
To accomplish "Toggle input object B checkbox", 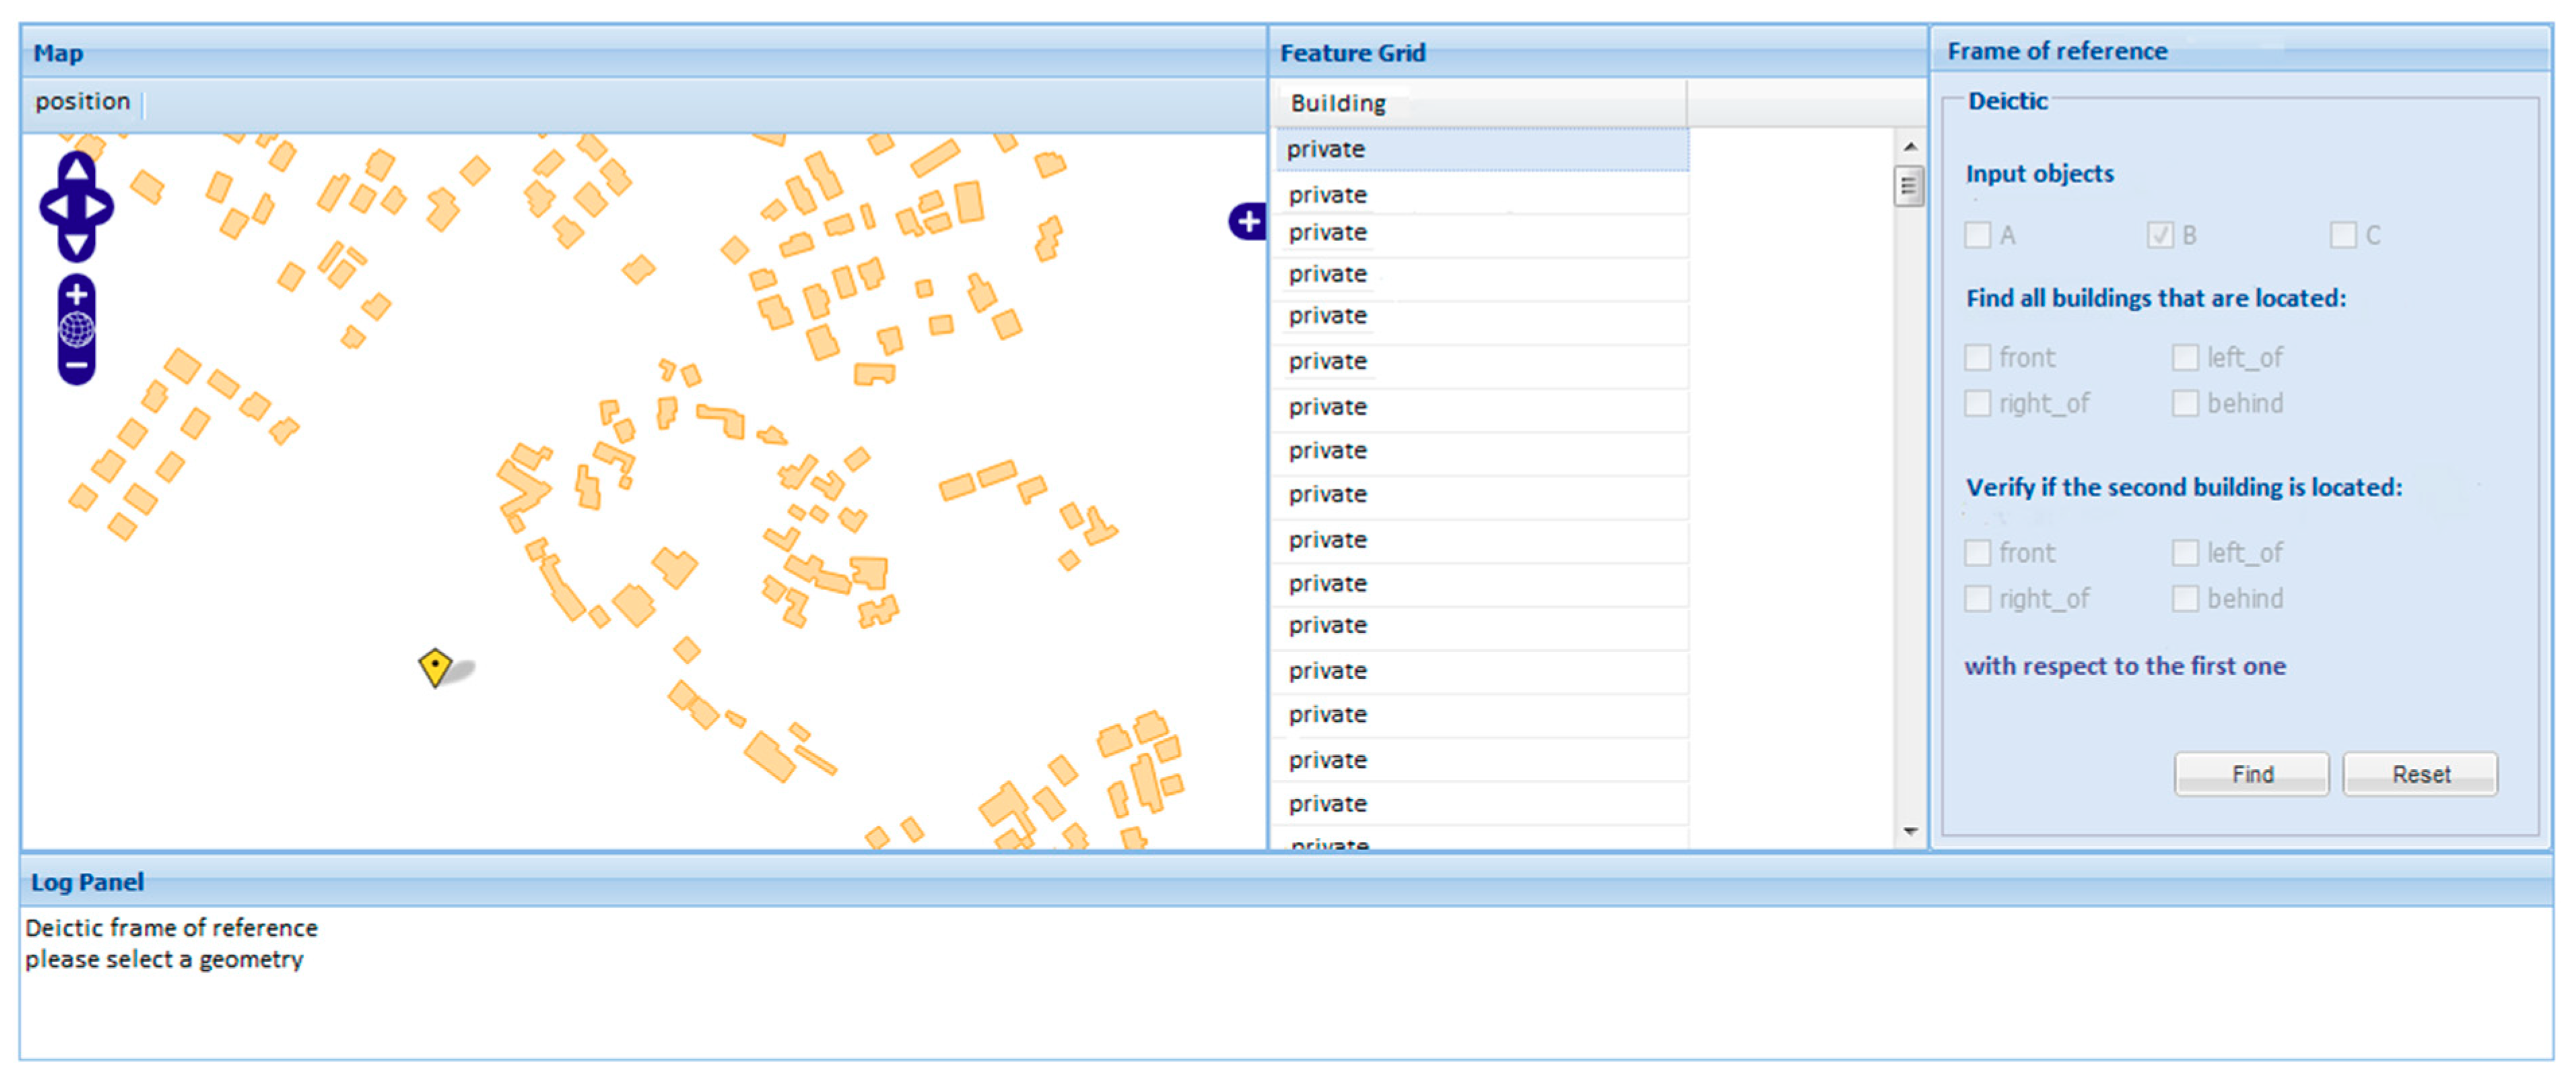I will pyautogui.click(x=2160, y=235).
